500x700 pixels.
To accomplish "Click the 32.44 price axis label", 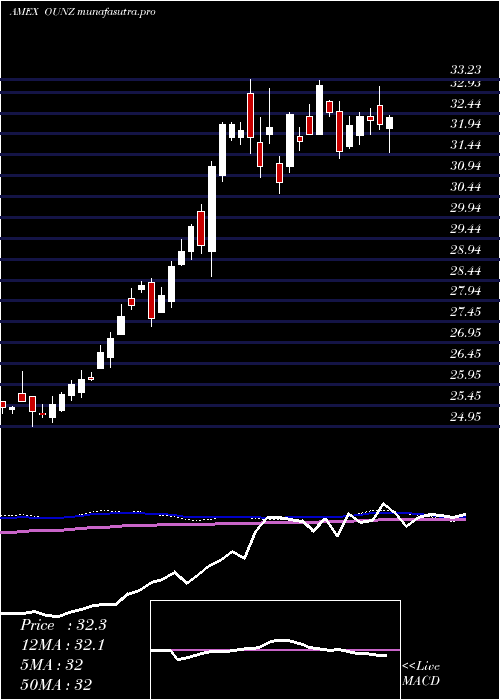I will (x=466, y=104).
